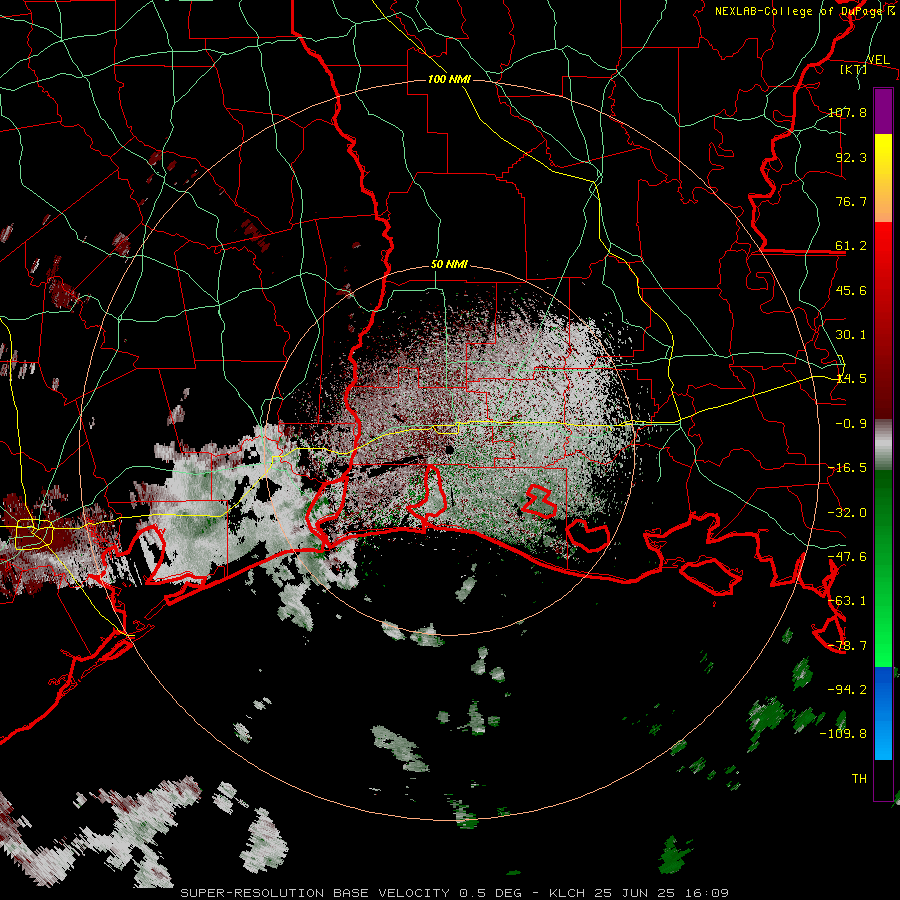900x900 pixels.
Task: Click the 30.1 legend value
Action: click(x=851, y=335)
